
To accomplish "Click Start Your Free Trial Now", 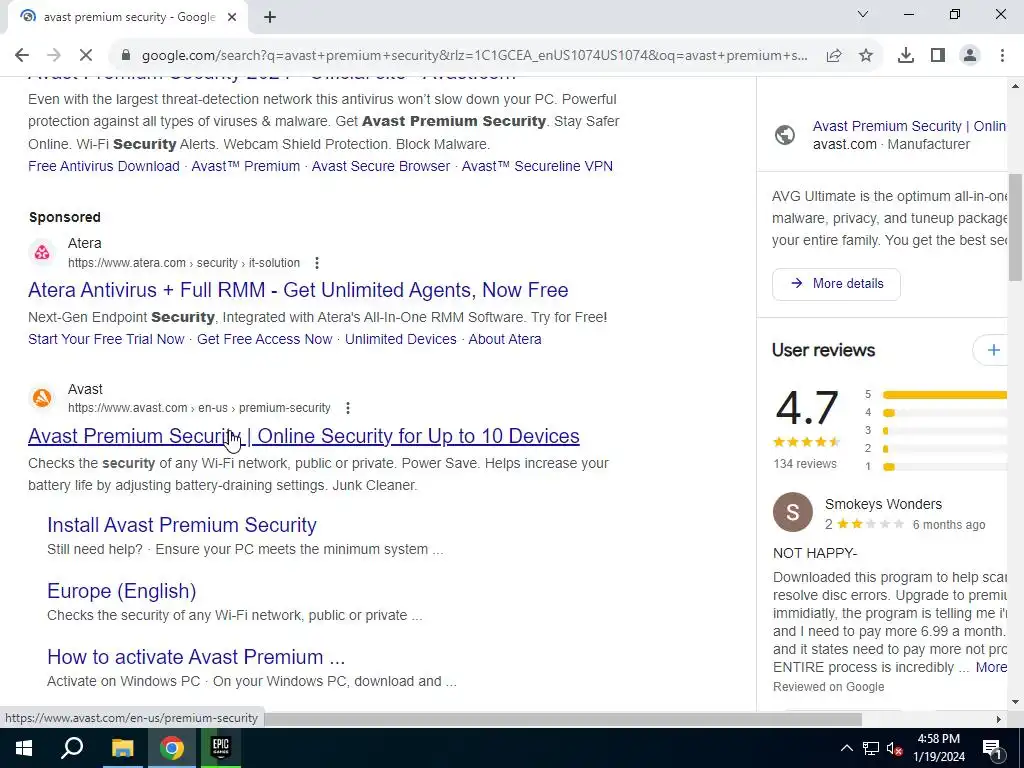I will pos(106,340).
